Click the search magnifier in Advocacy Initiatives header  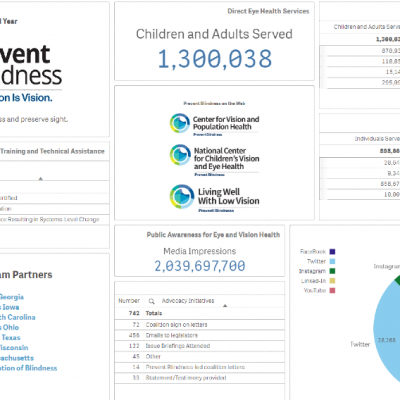(152, 301)
